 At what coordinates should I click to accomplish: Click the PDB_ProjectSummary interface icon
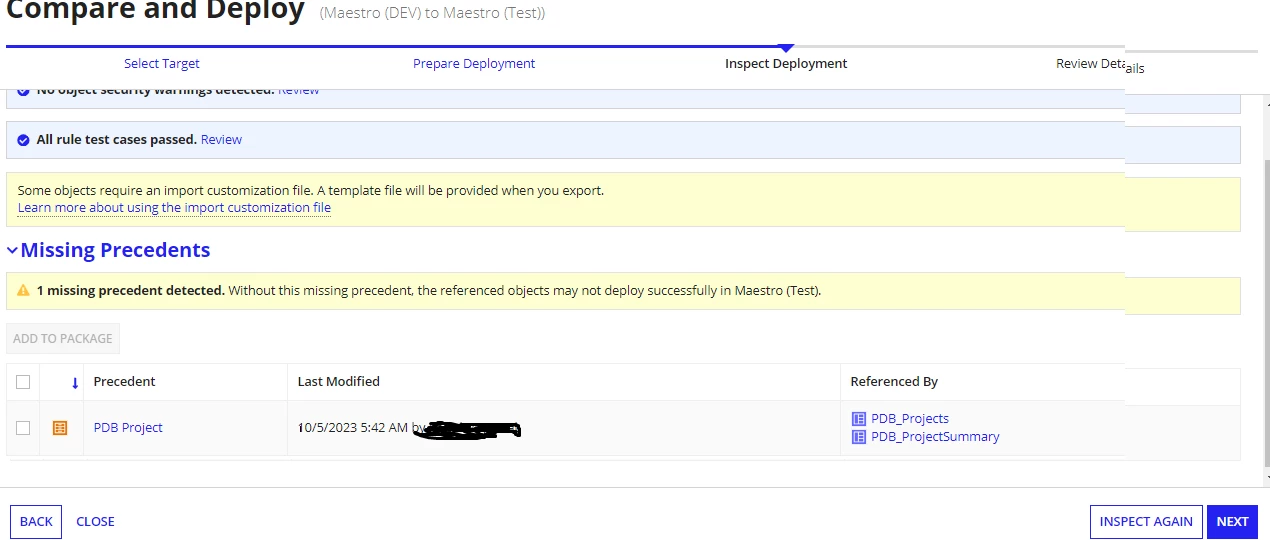[859, 437]
